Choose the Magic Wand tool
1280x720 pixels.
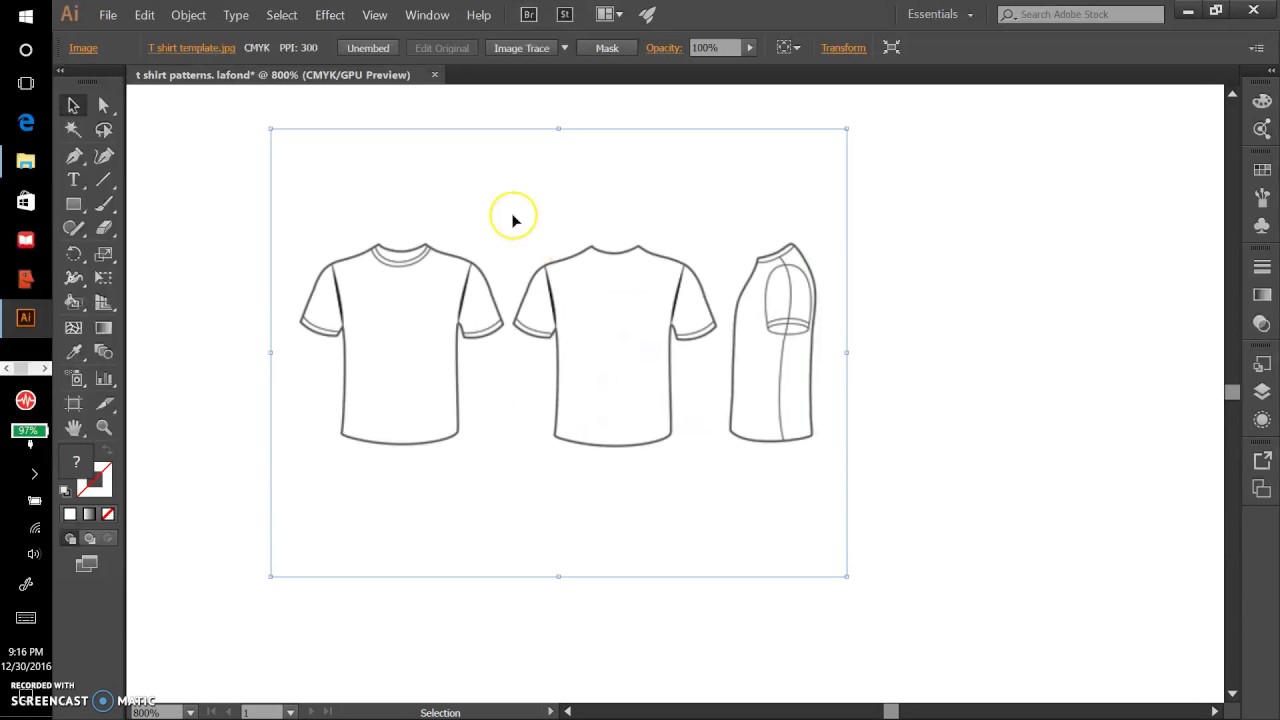pos(73,130)
